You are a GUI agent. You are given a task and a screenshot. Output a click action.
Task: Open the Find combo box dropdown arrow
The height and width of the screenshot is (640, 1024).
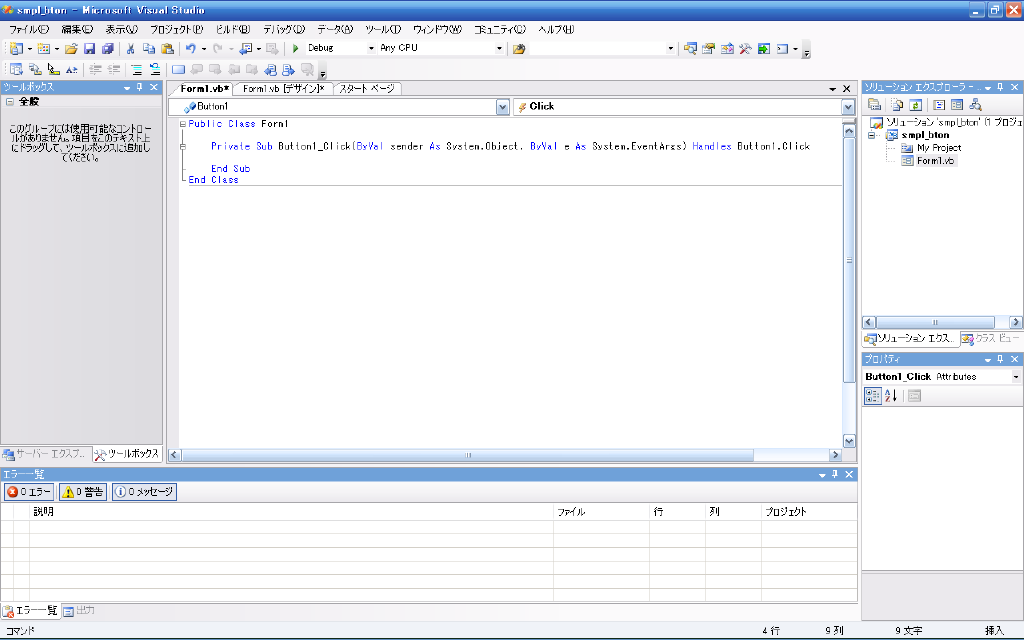(670, 48)
